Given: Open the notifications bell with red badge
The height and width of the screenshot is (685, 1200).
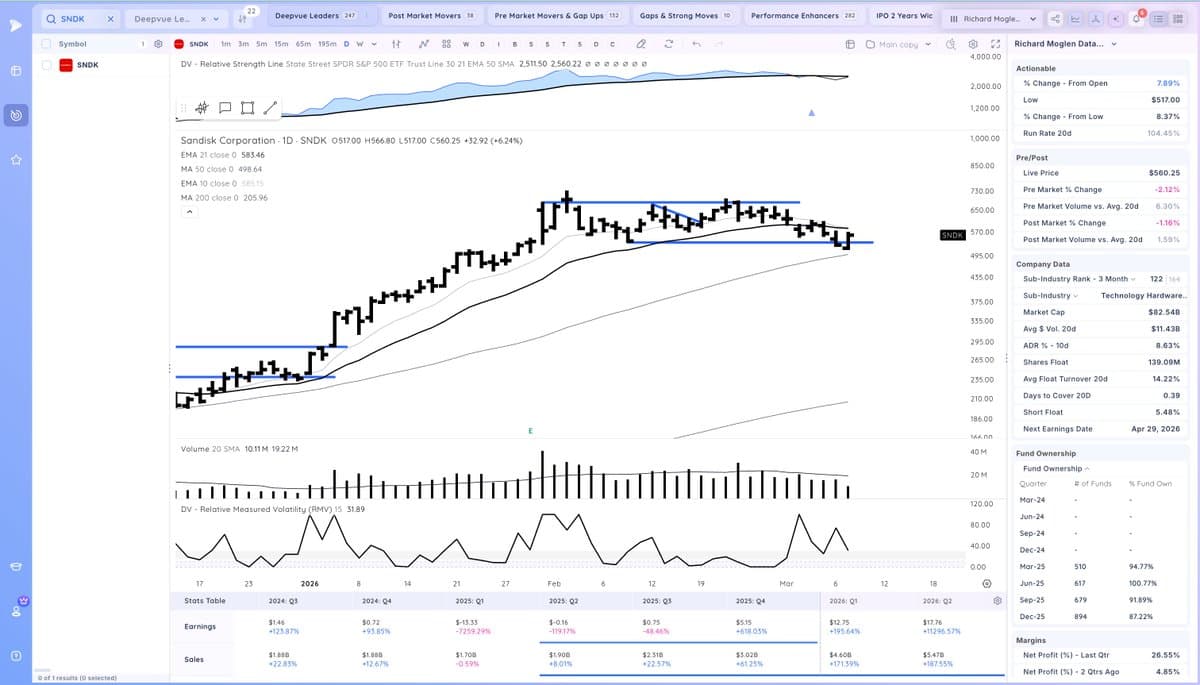Looking at the screenshot, I should point(1136,18).
